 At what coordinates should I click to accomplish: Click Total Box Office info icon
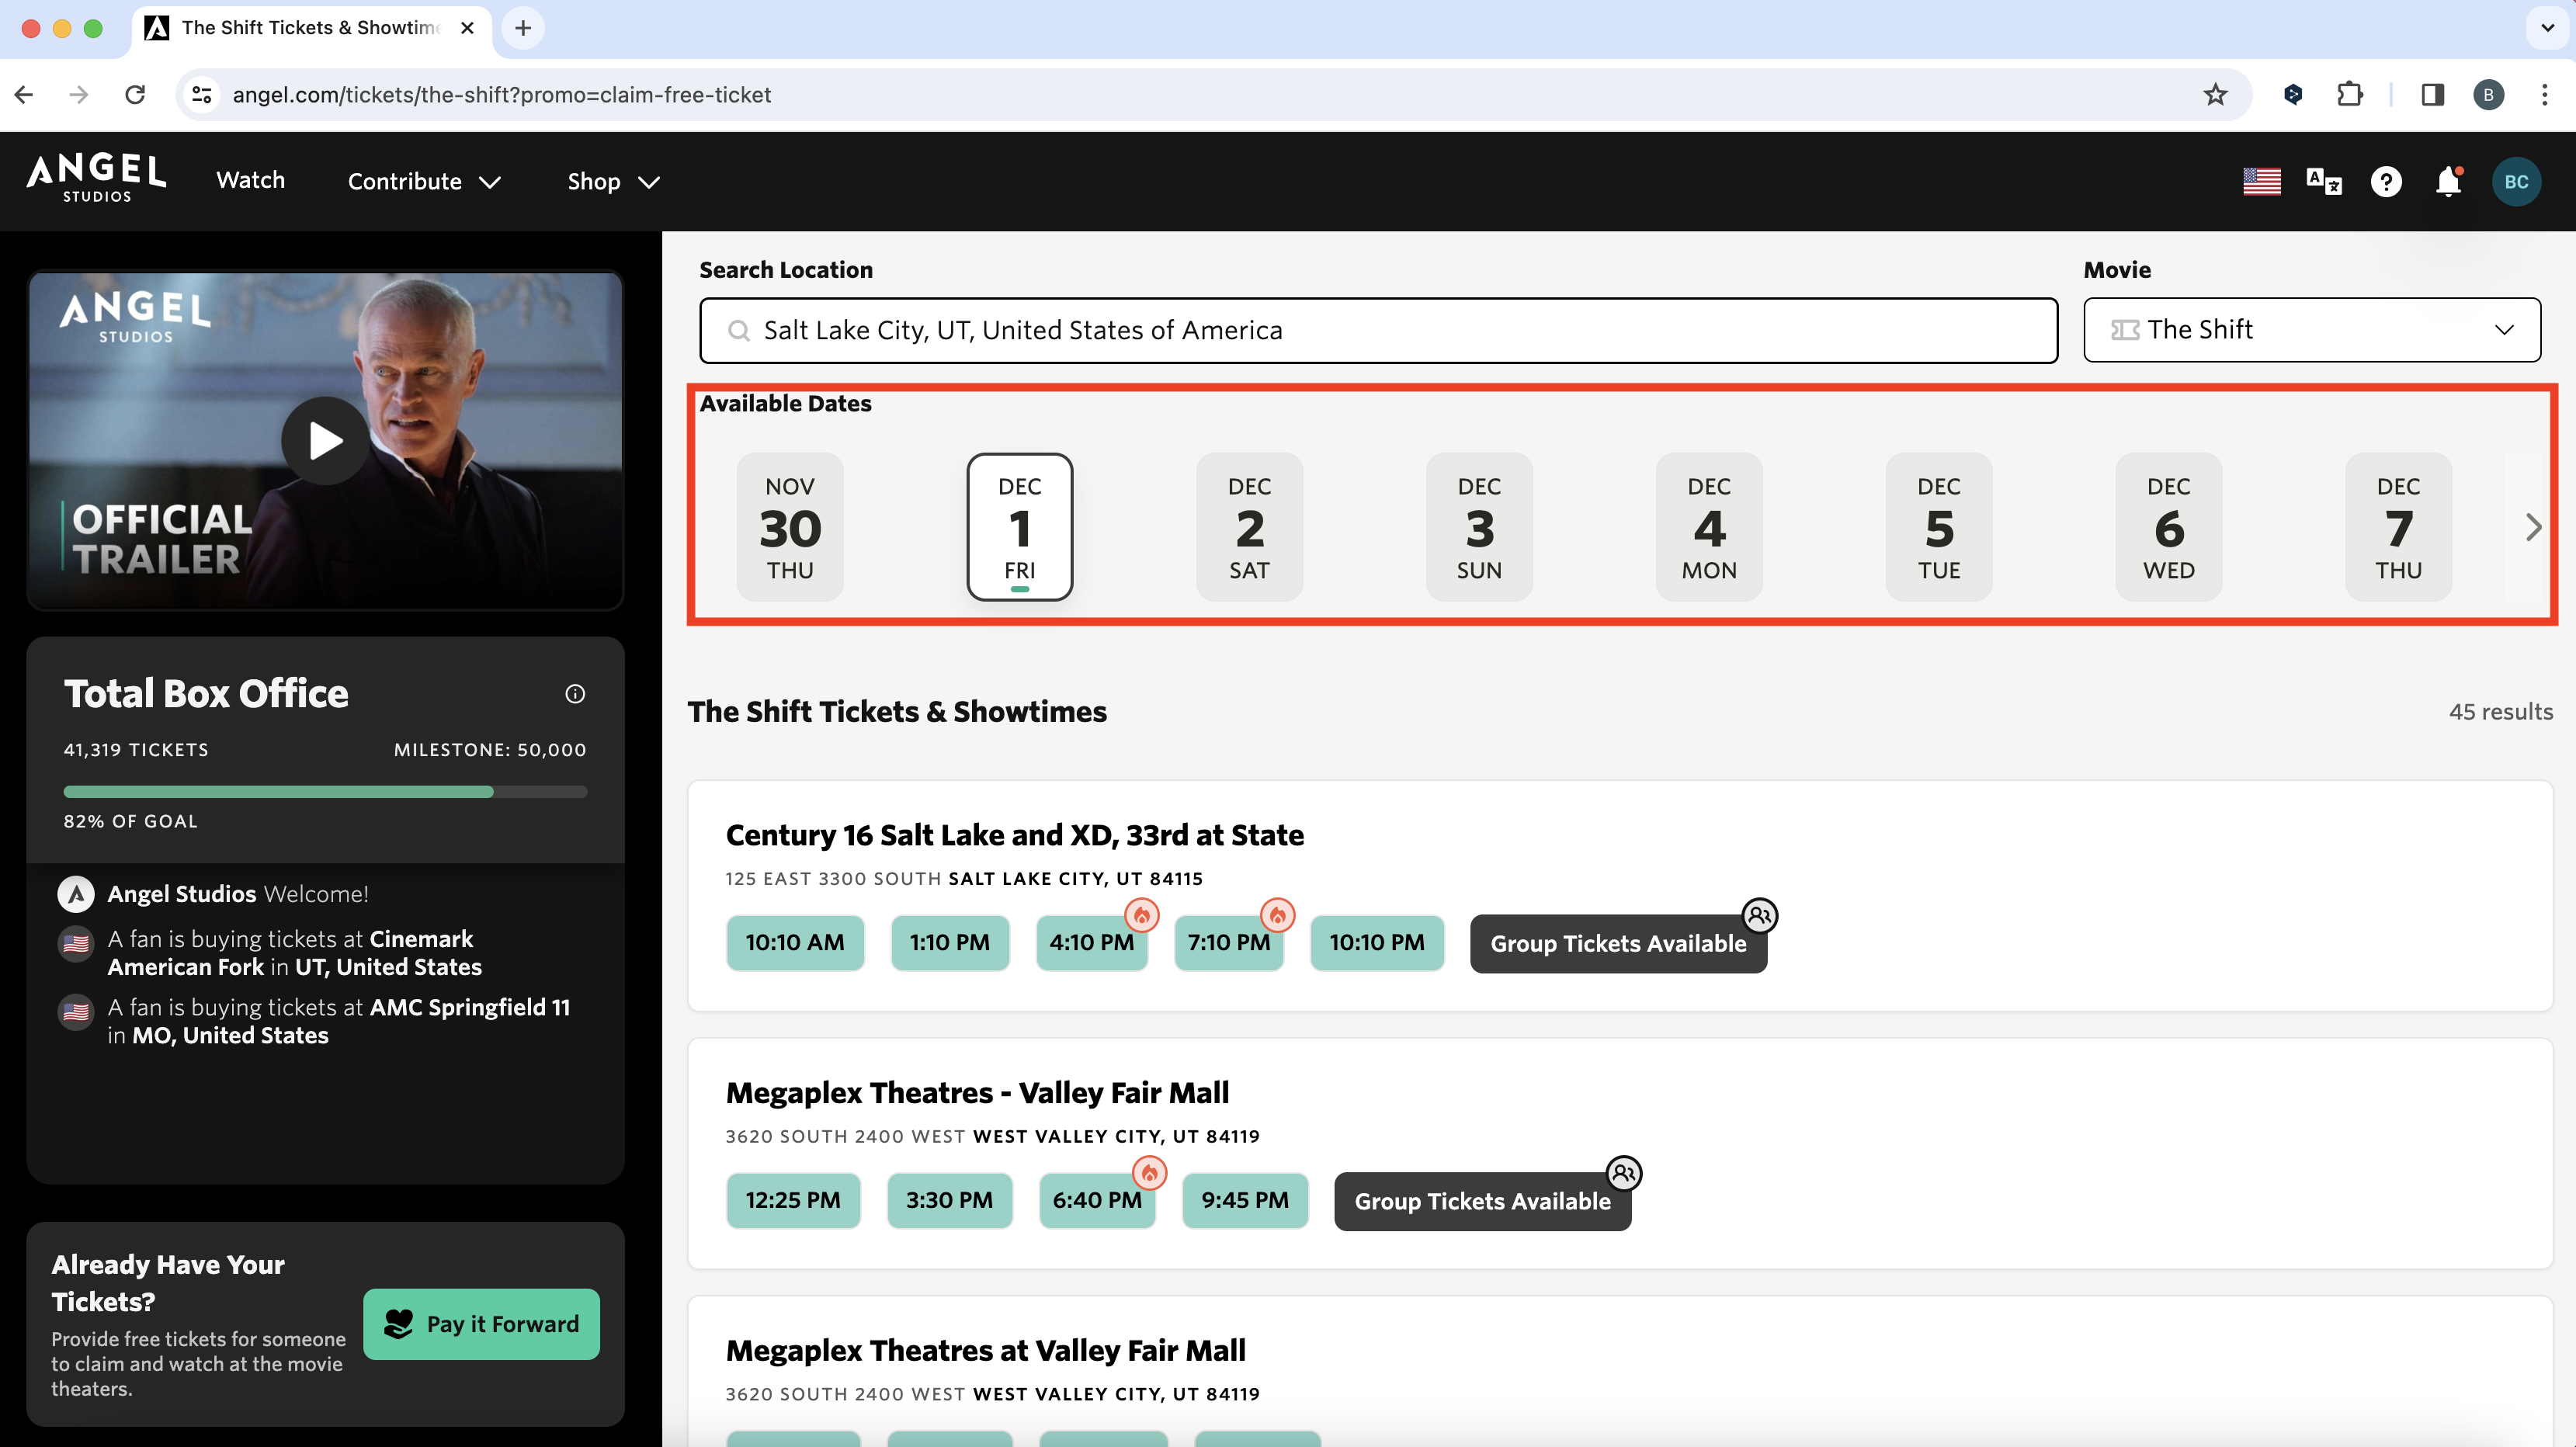tap(575, 694)
